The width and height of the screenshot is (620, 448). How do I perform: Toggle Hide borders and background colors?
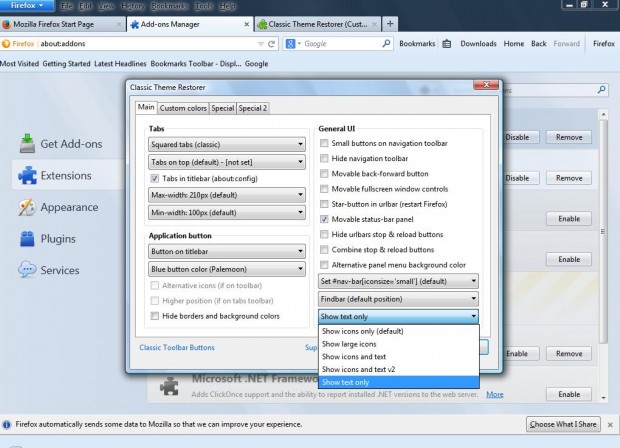click(x=155, y=316)
